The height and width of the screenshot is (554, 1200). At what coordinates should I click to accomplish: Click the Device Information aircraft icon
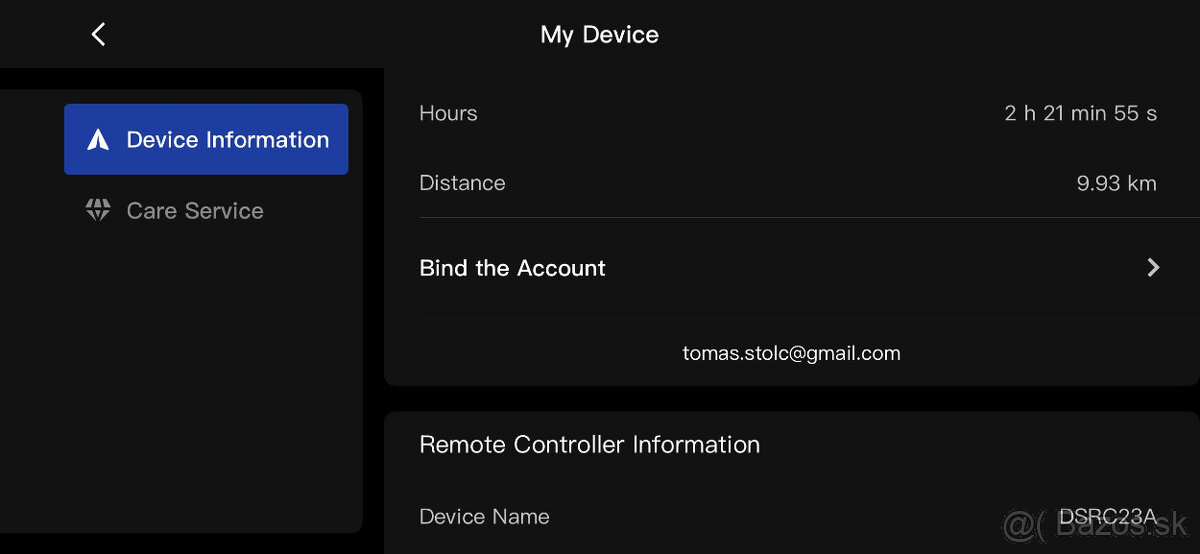(98, 140)
